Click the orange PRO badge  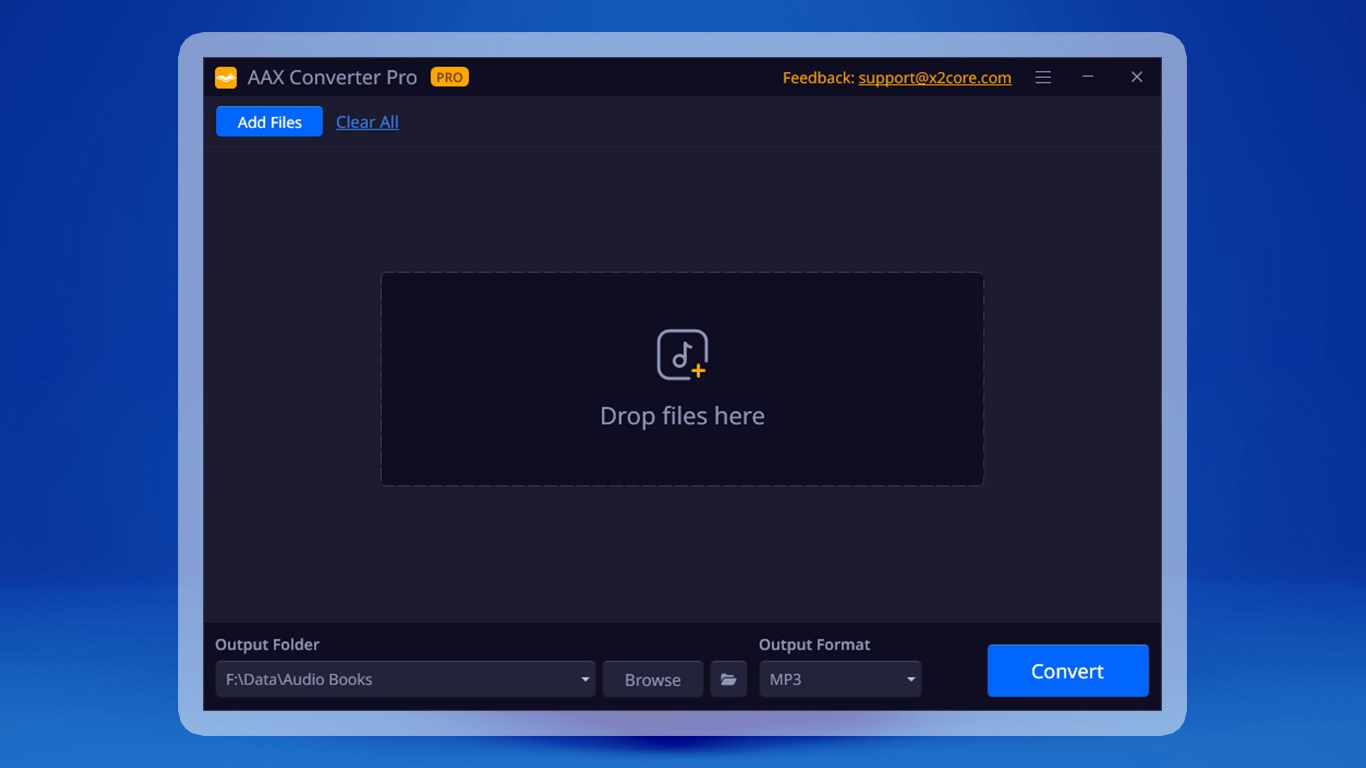click(449, 77)
